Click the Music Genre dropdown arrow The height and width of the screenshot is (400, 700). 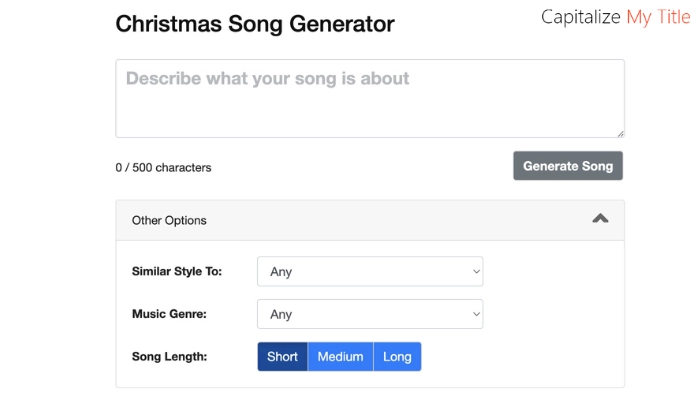click(x=474, y=314)
